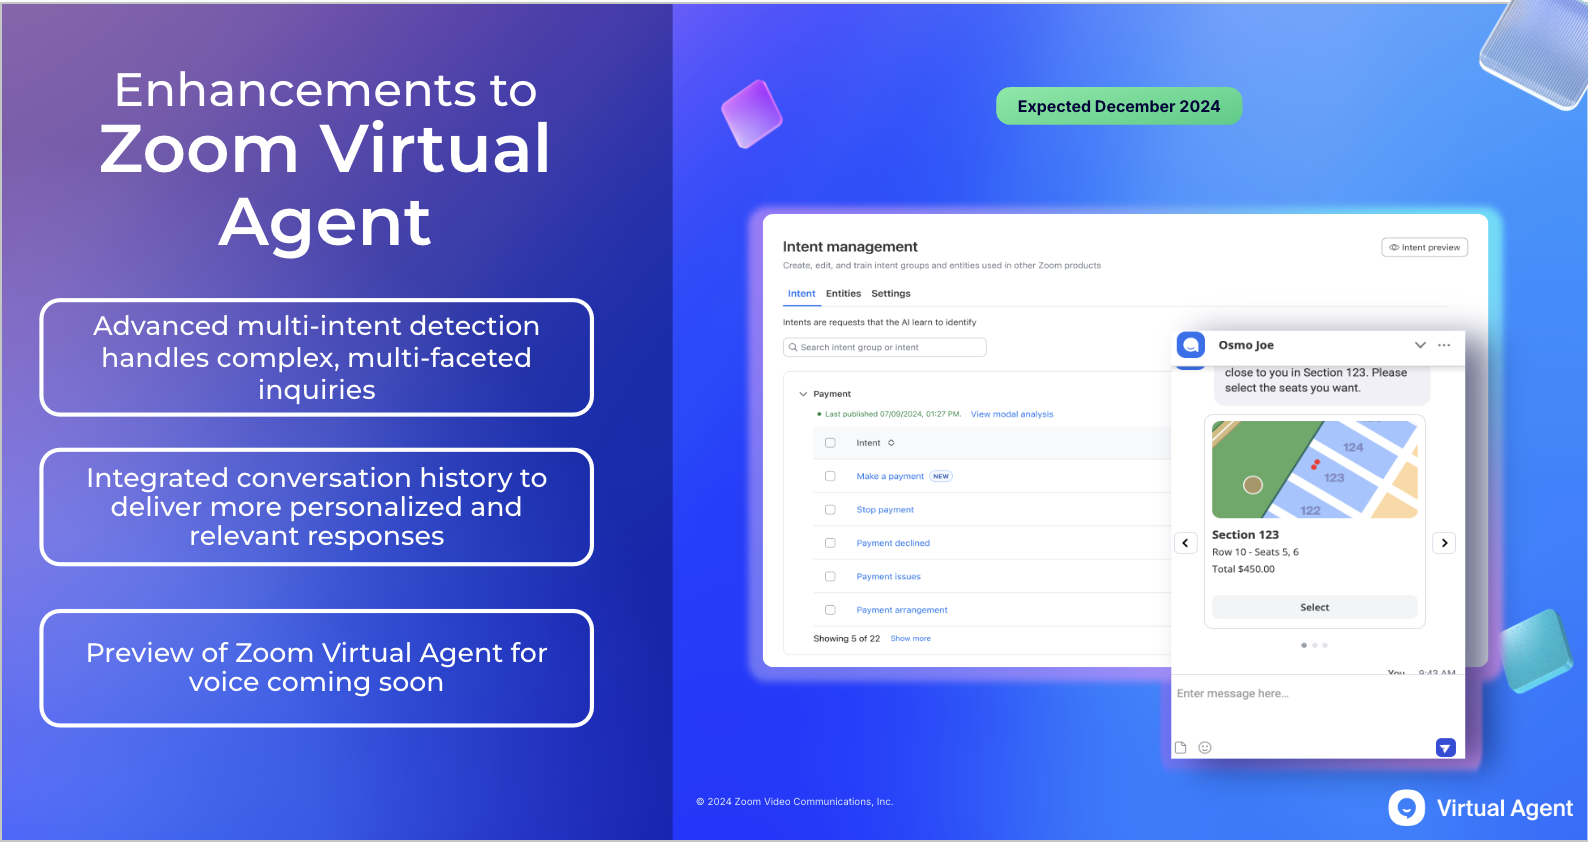Screen dimensions: 1588x842
Task: Toggle the select-all Intent header checkbox
Action: click(x=830, y=443)
